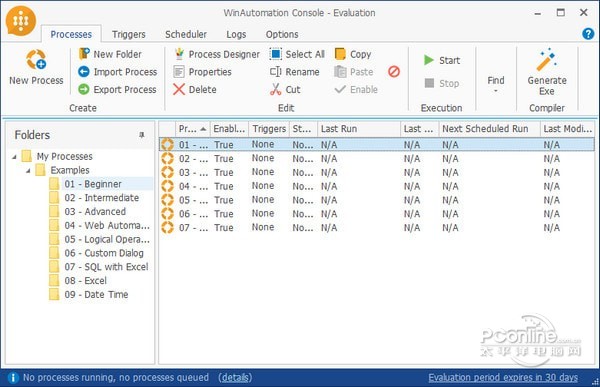
Task: Sort by Last Modi... column header
Action: click(x=567, y=129)
